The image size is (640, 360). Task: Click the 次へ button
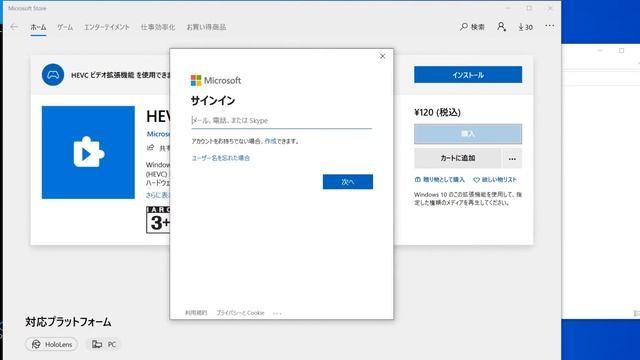[x=348, y=182]
